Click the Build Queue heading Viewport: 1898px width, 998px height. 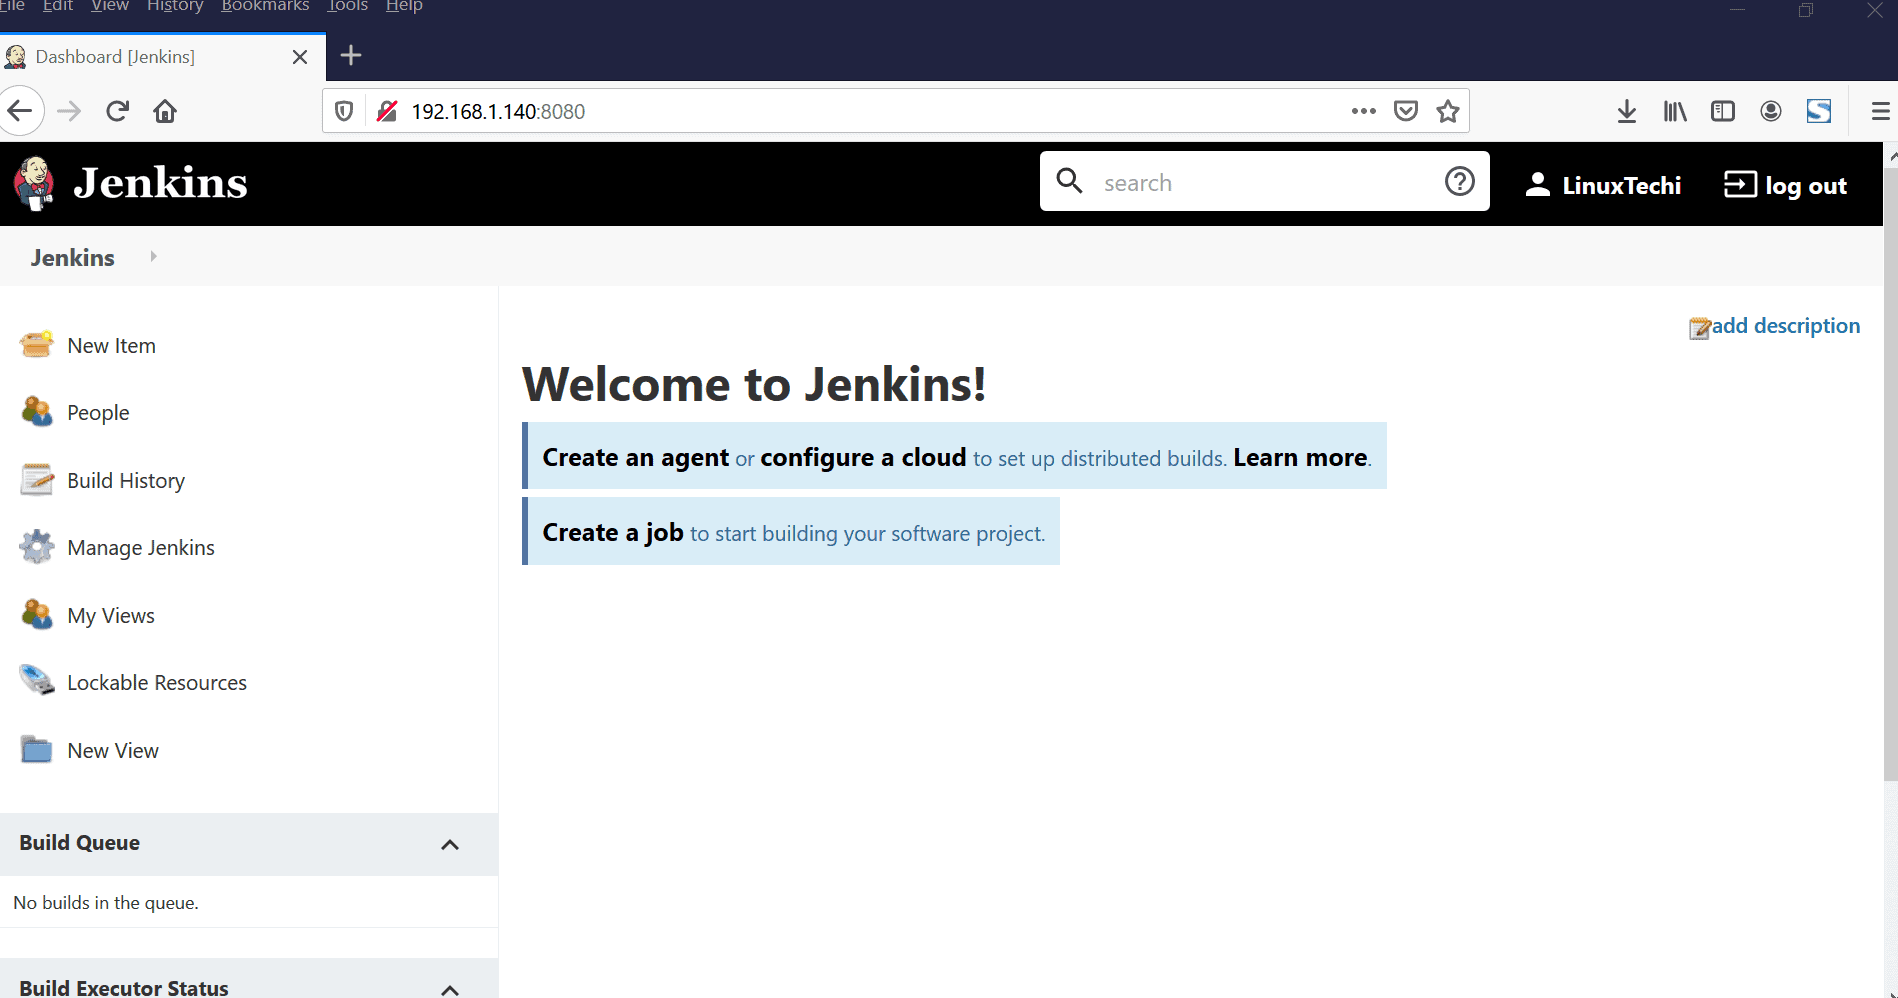80,843
